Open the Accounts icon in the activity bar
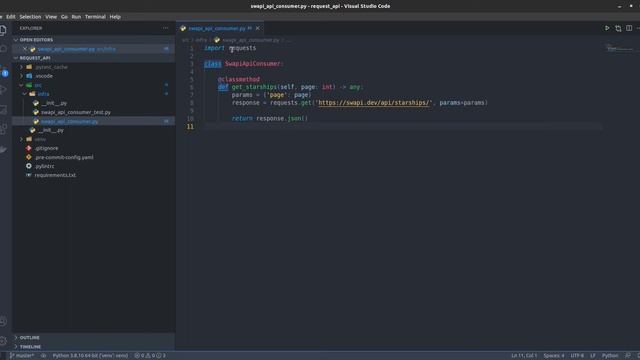Screen dimensions: 640x360 coord(3,322)
